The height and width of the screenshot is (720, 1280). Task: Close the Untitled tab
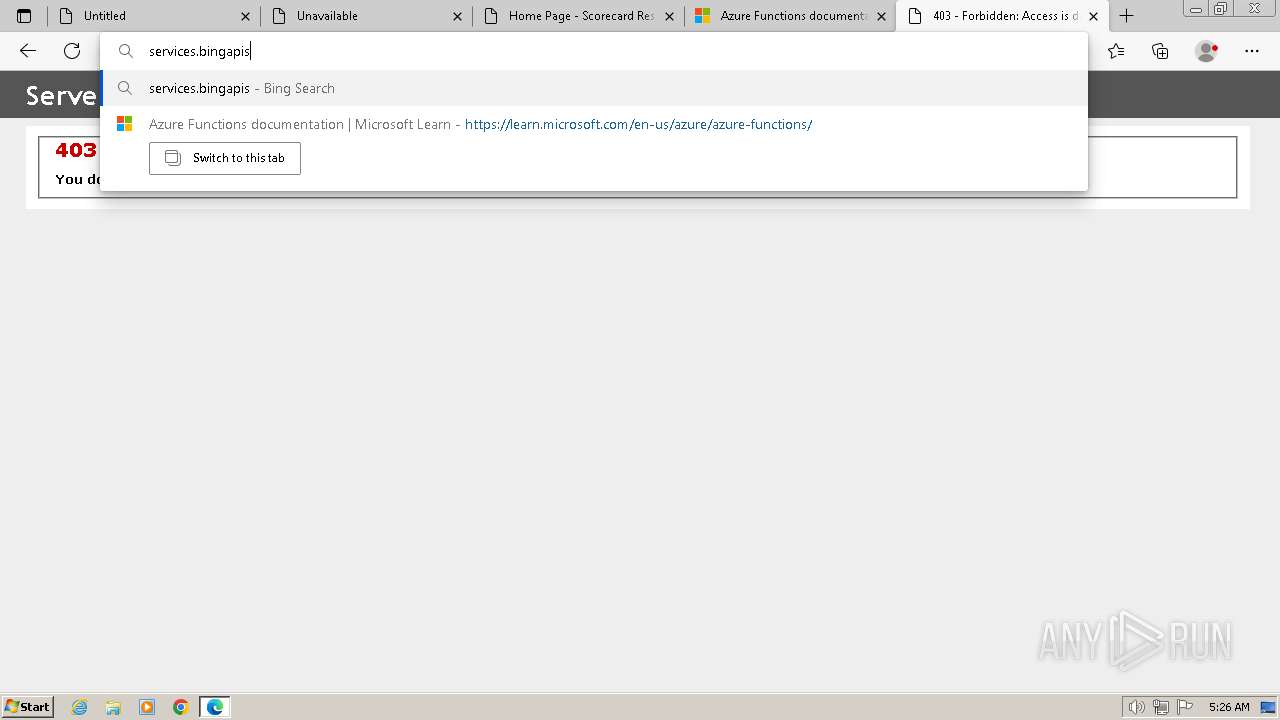tap(246, 16)
